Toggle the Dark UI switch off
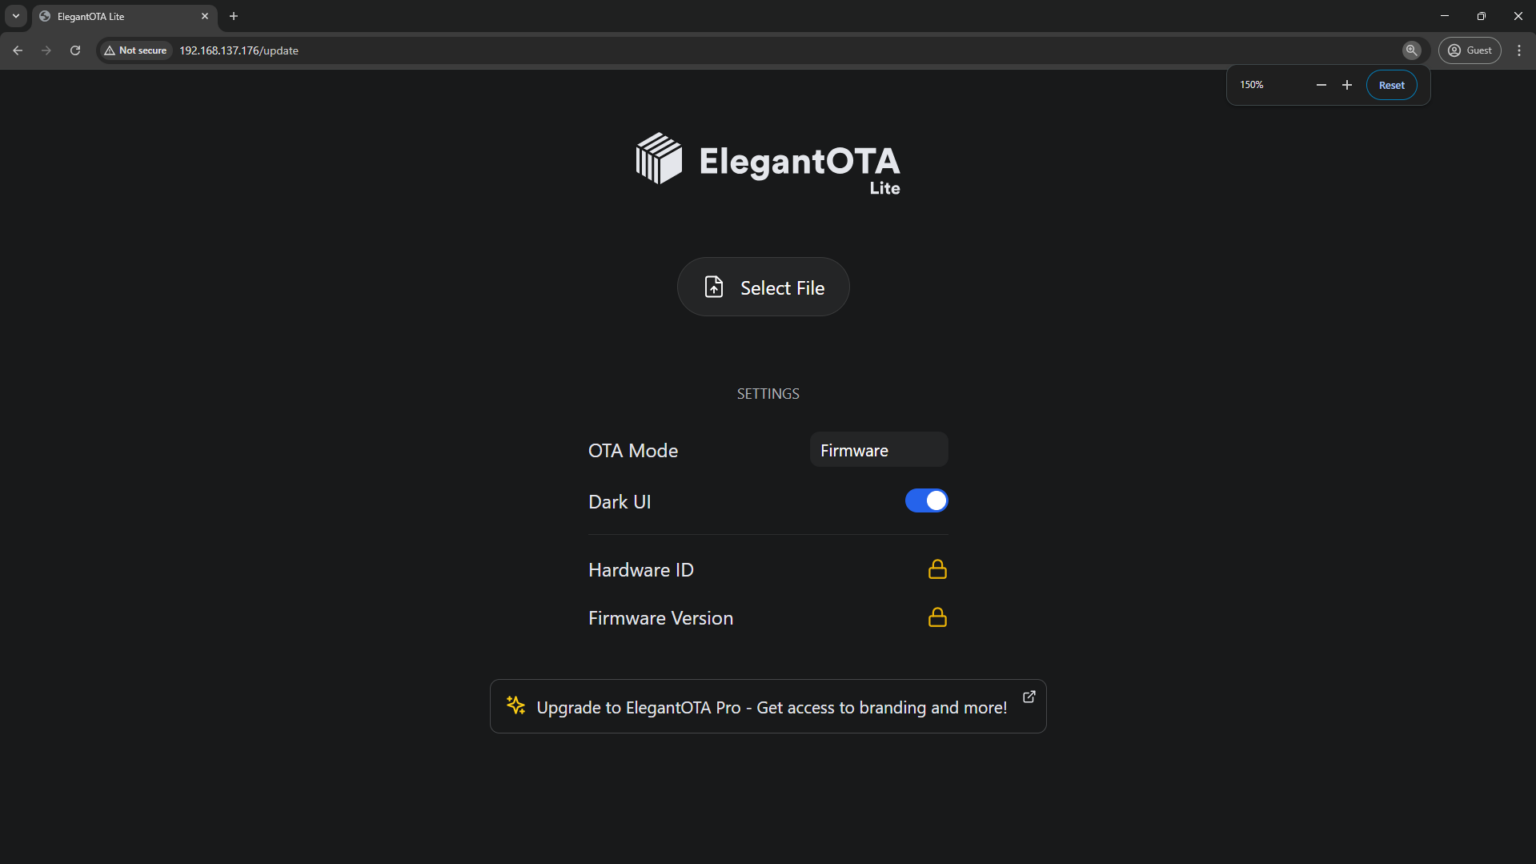Screen dimensions: 1536x864 point(926,501)
